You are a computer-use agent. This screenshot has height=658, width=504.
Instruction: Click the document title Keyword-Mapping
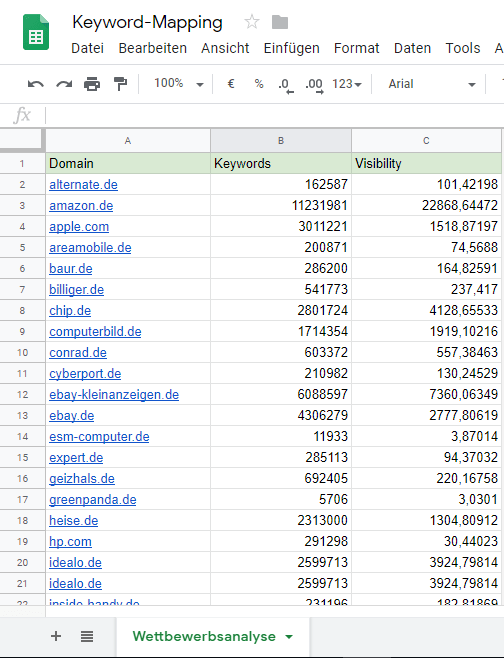pos(147,22)
